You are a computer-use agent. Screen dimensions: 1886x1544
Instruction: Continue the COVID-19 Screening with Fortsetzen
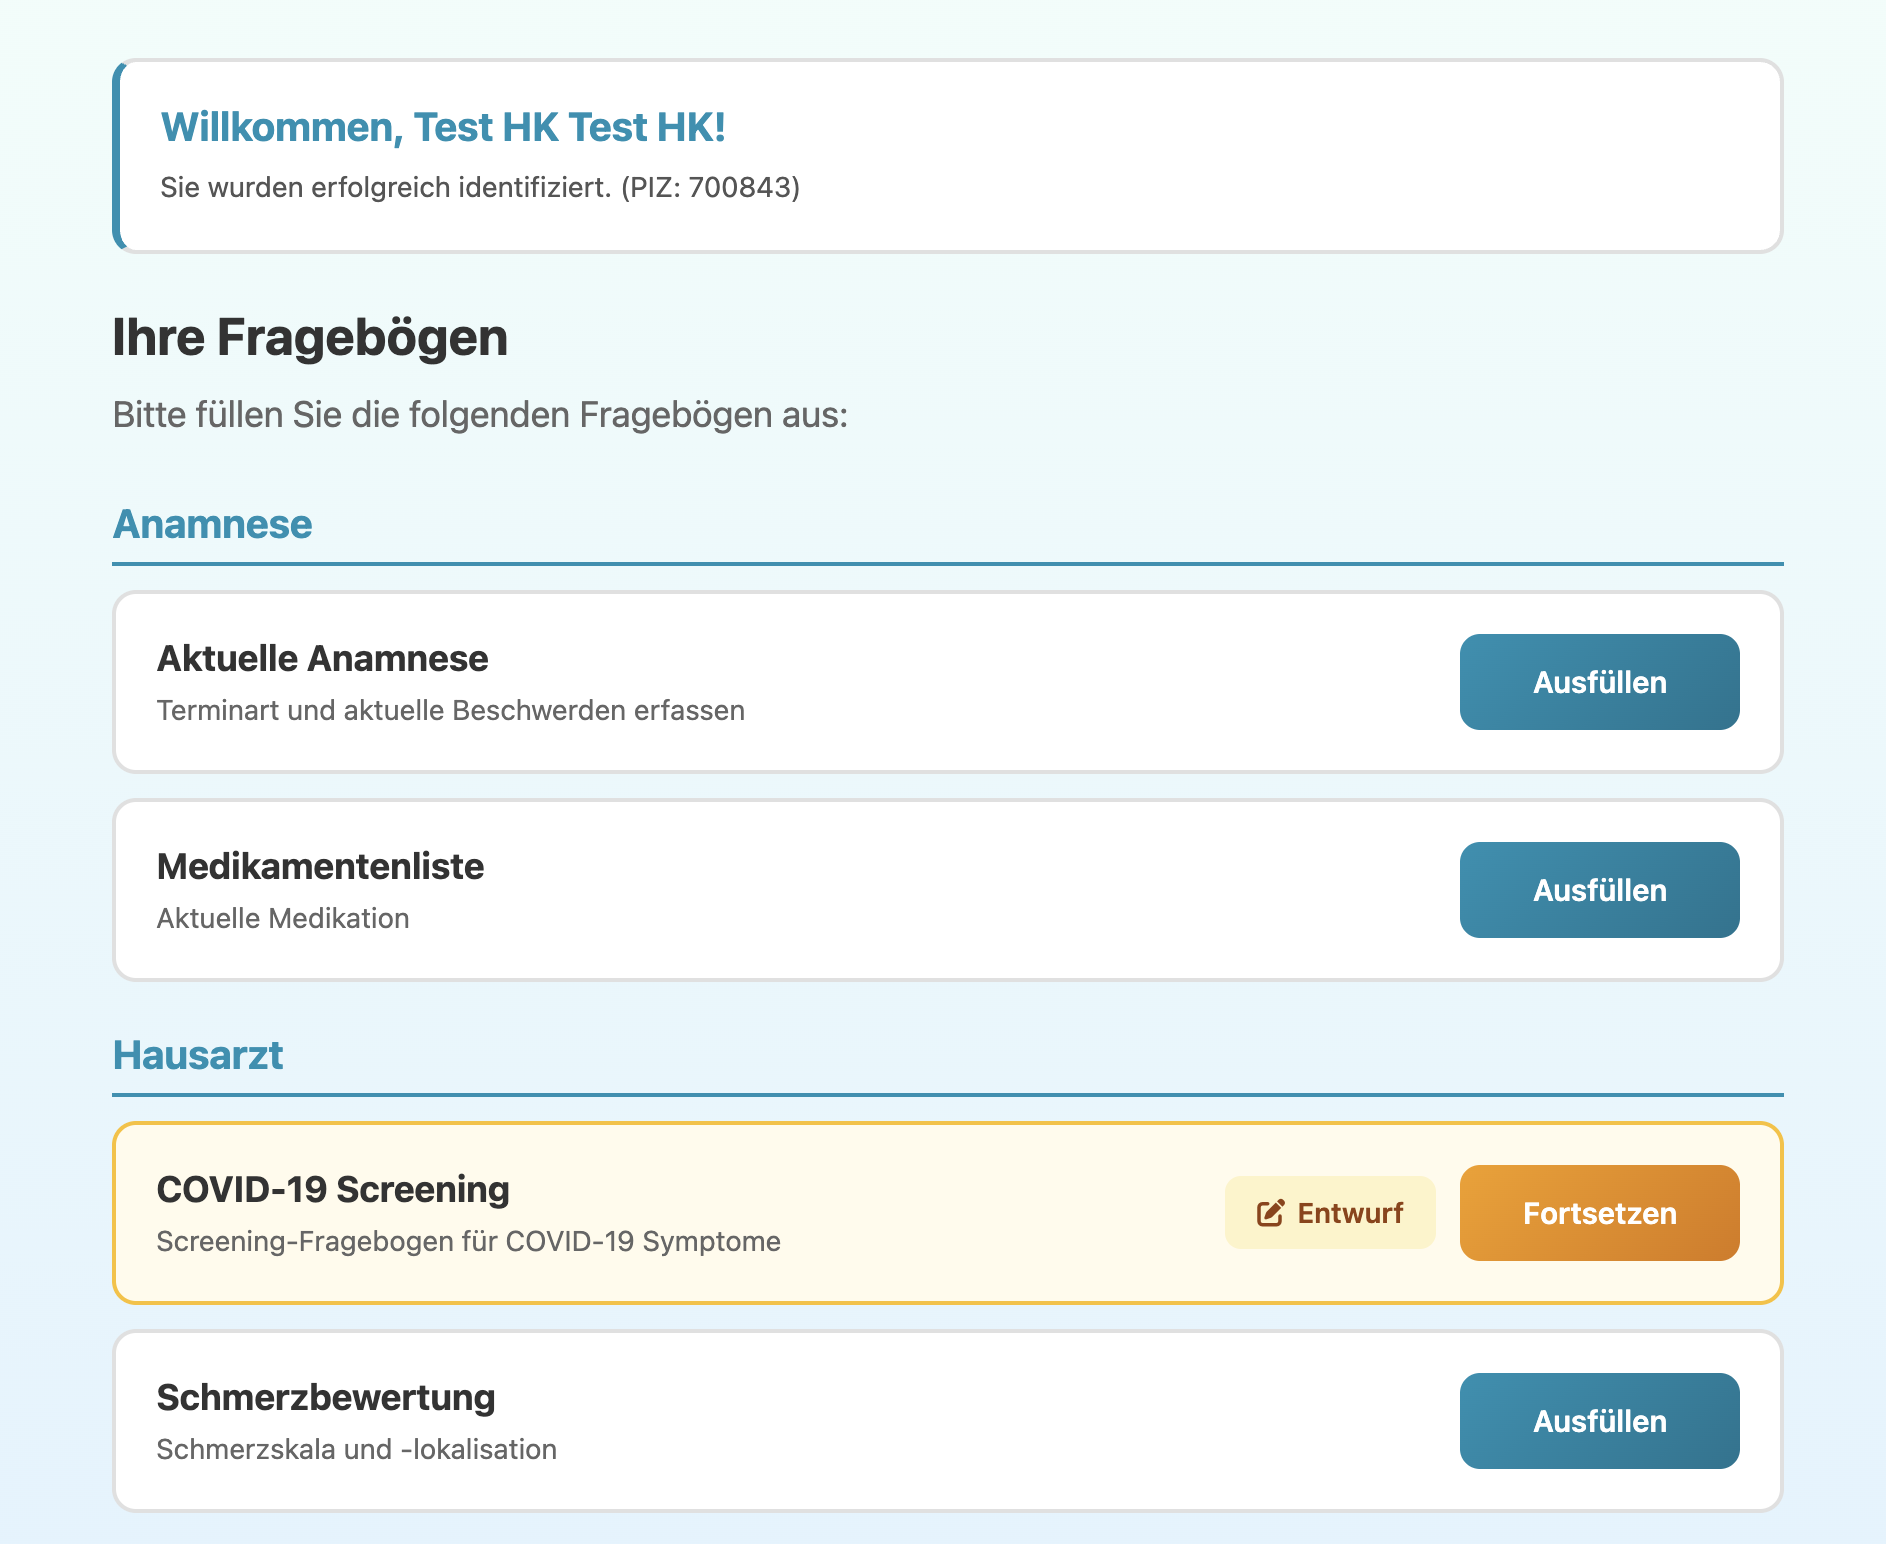(1598, 1212)
